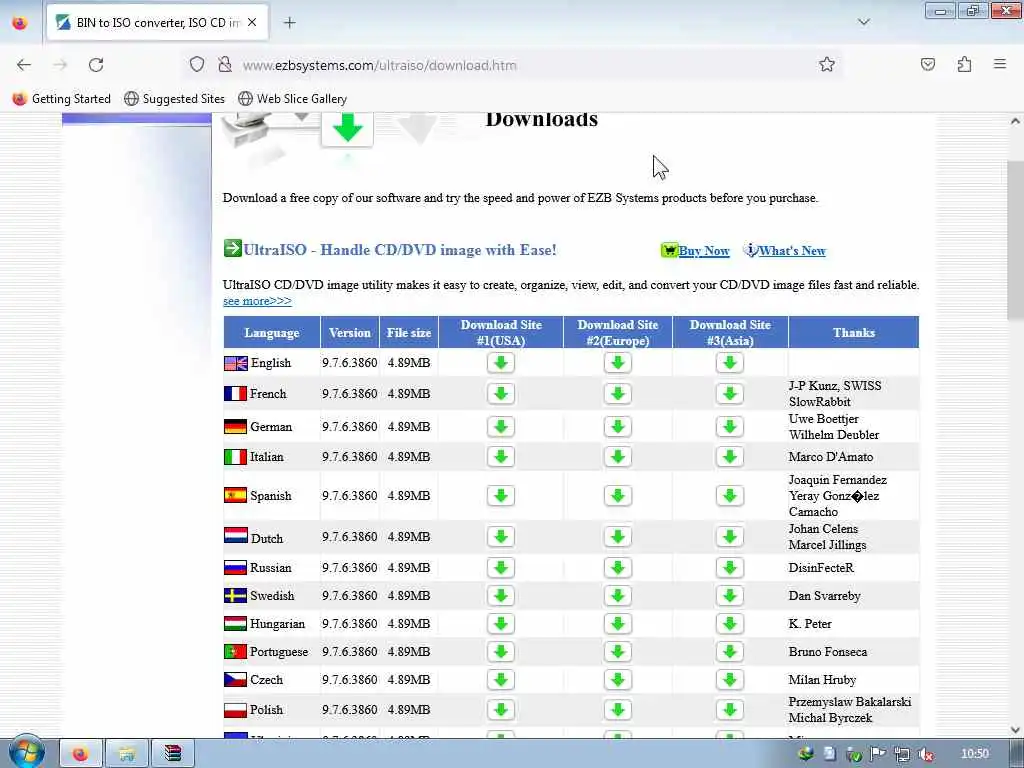Download German version from Asia site
The image size is (1024, 768).
click(729, 427)
